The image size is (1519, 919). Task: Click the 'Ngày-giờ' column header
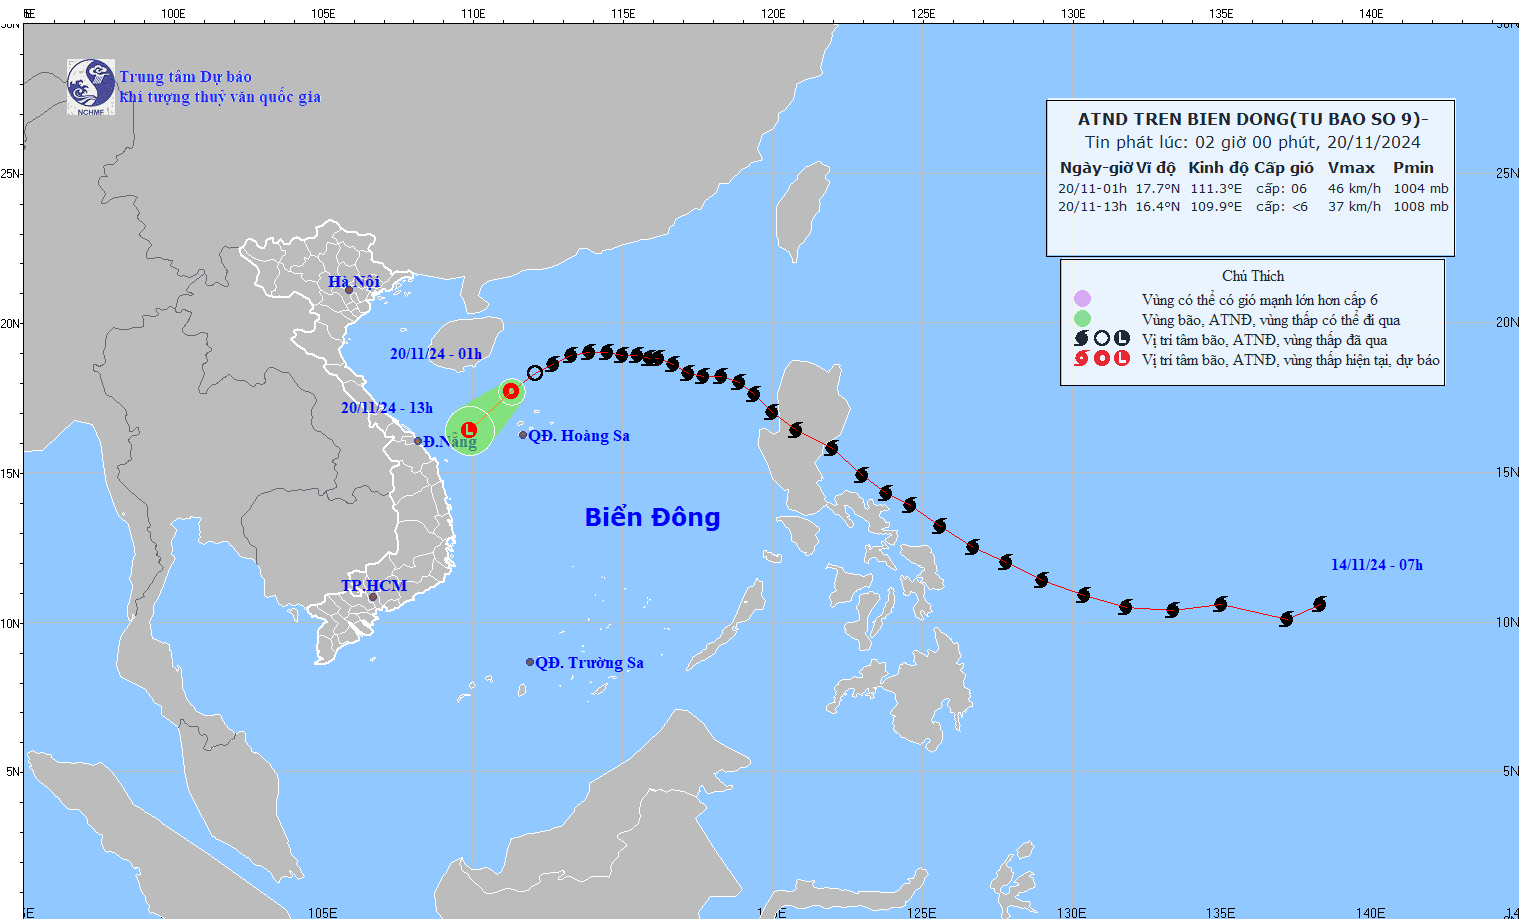[1096, 168]
